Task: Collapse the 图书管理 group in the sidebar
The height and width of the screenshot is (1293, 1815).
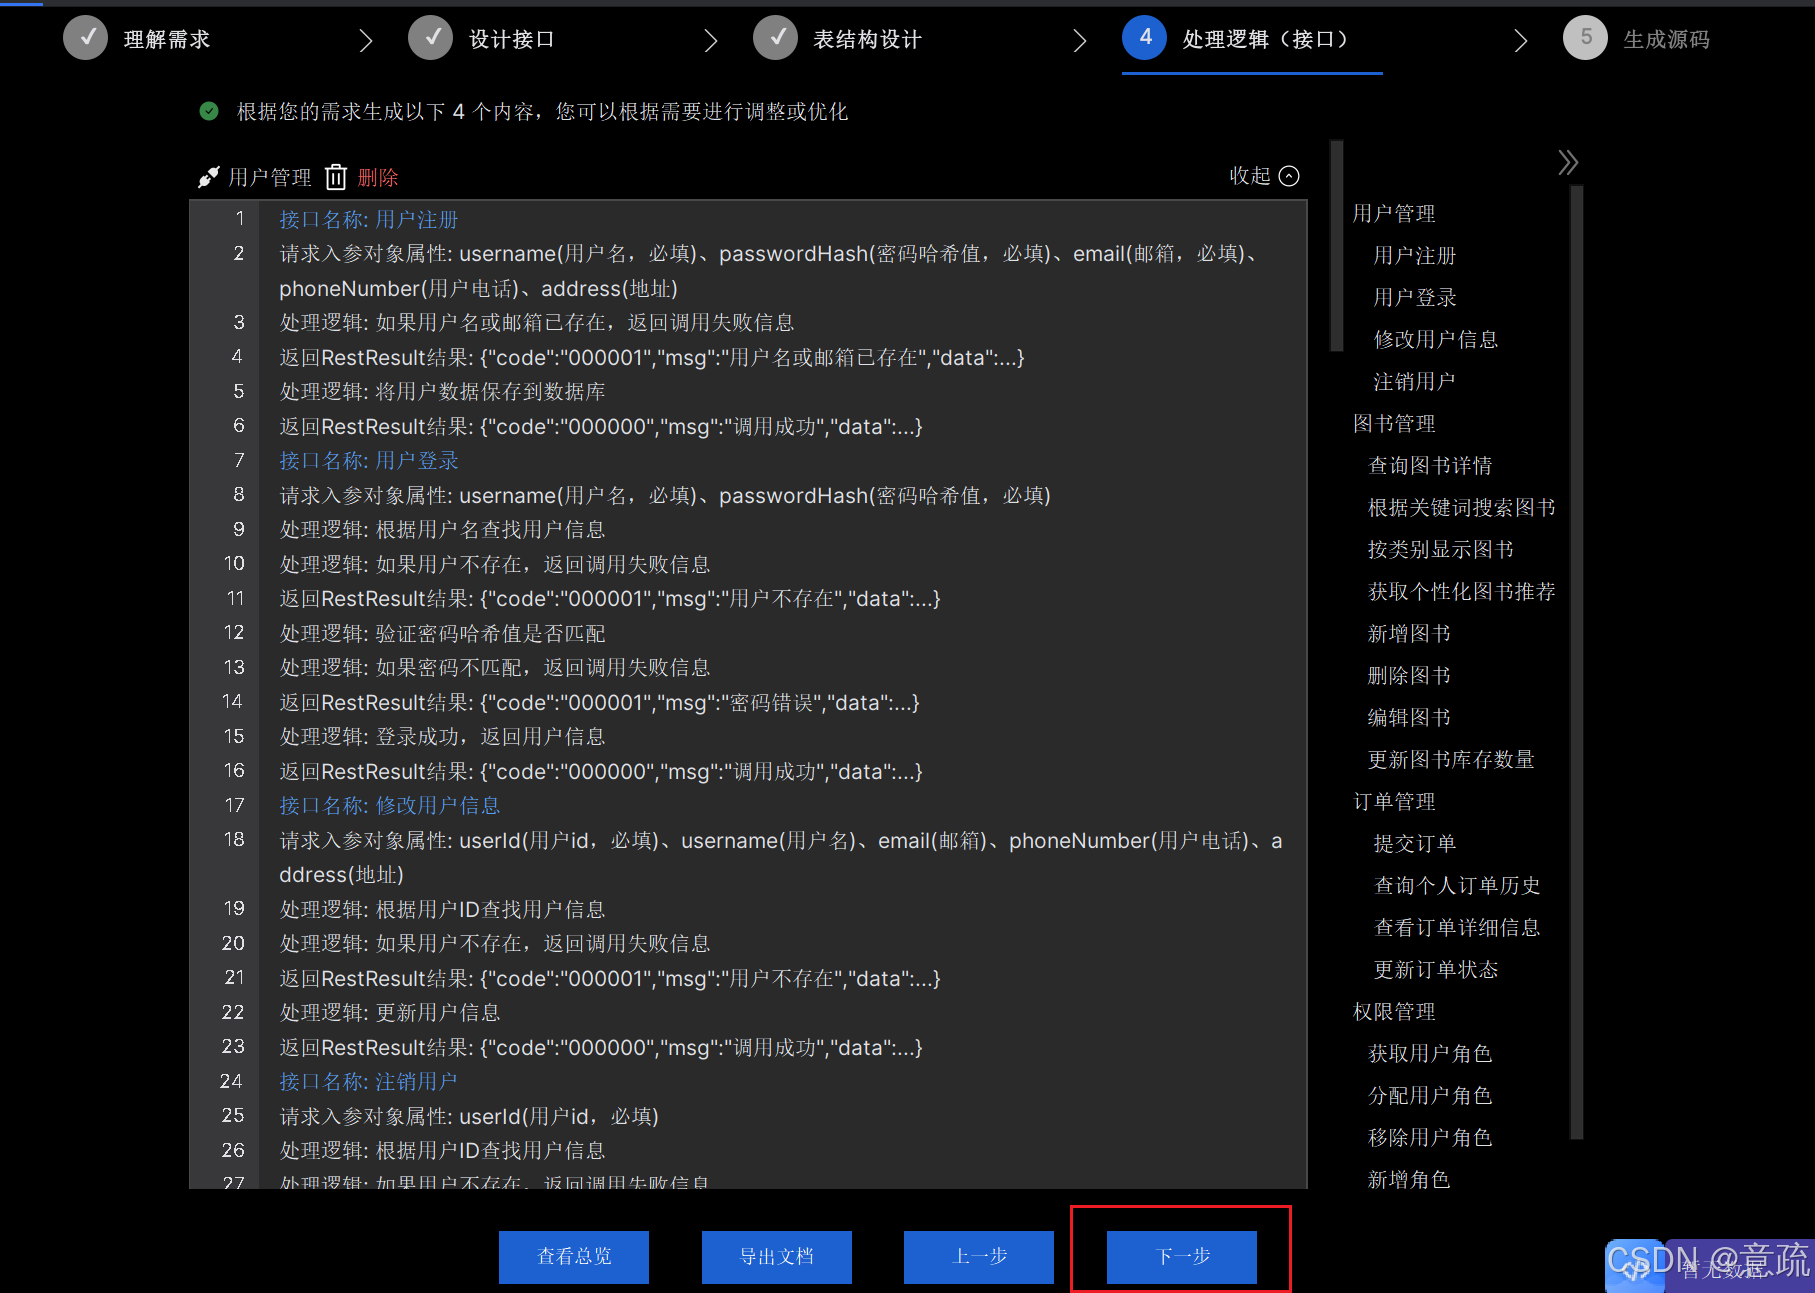Action: pos(1393,423)
